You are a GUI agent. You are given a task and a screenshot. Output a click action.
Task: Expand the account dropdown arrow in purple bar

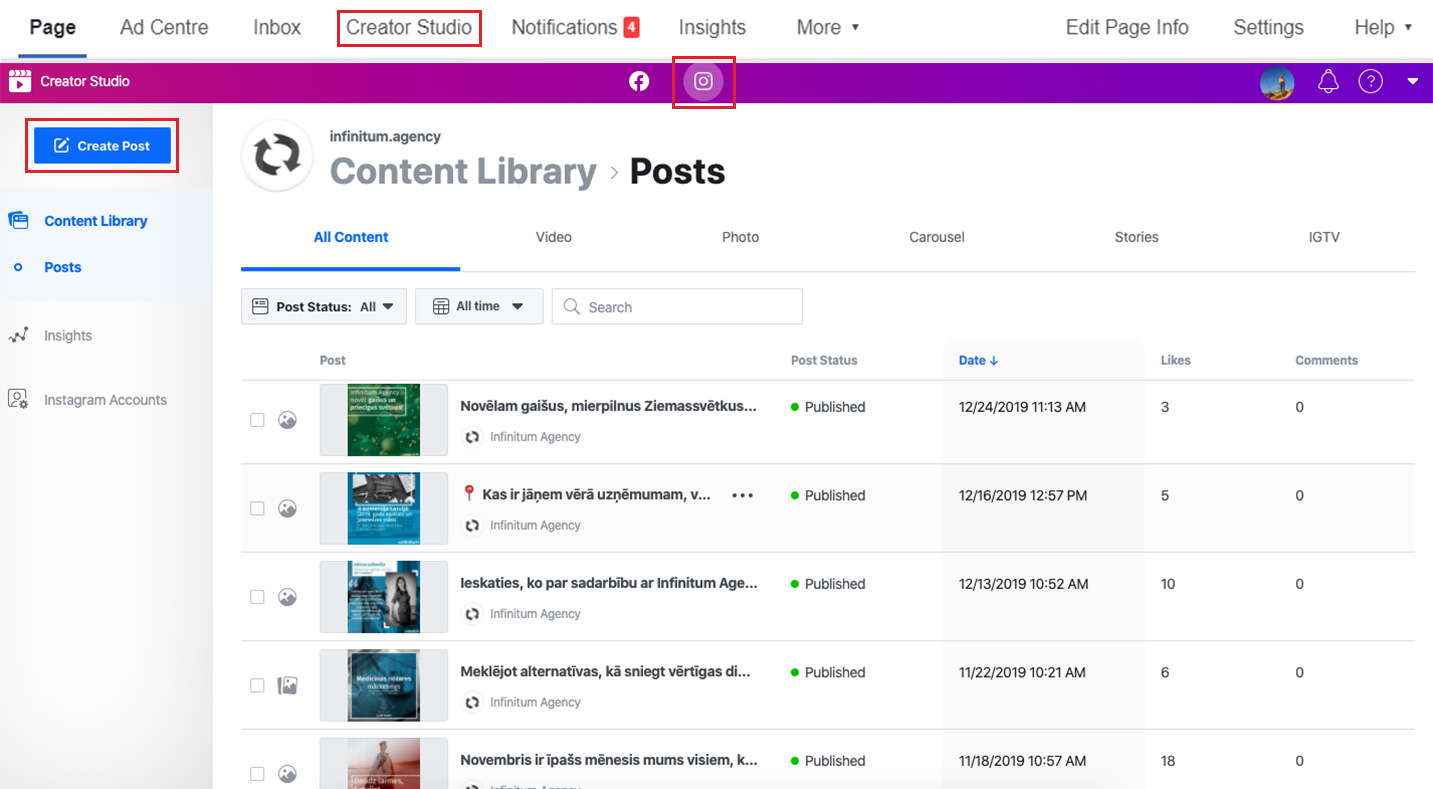1413,81
